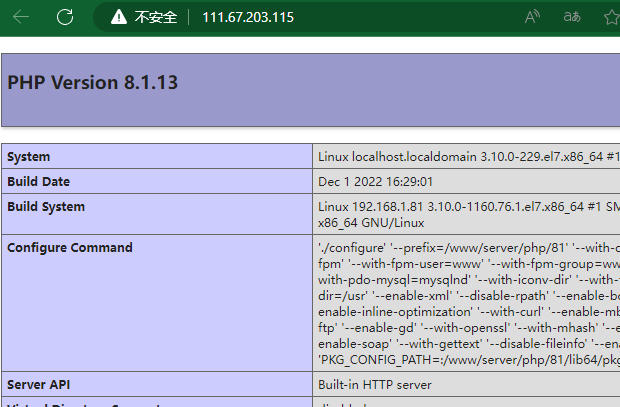620x407 pixels.
Task: Click the Build Date row label
Action: (x=38, y=182)
